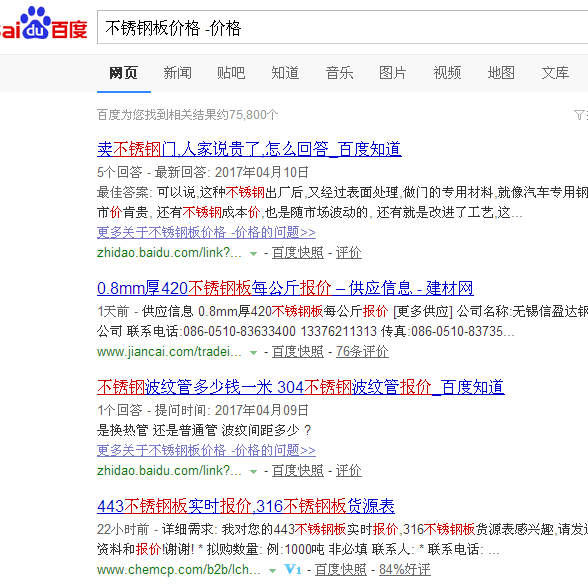The height and width of the screenshot is (588, 588).
Task: Open first 更多关于不锈钢板价格 问题 link
Action: (206, 232)
